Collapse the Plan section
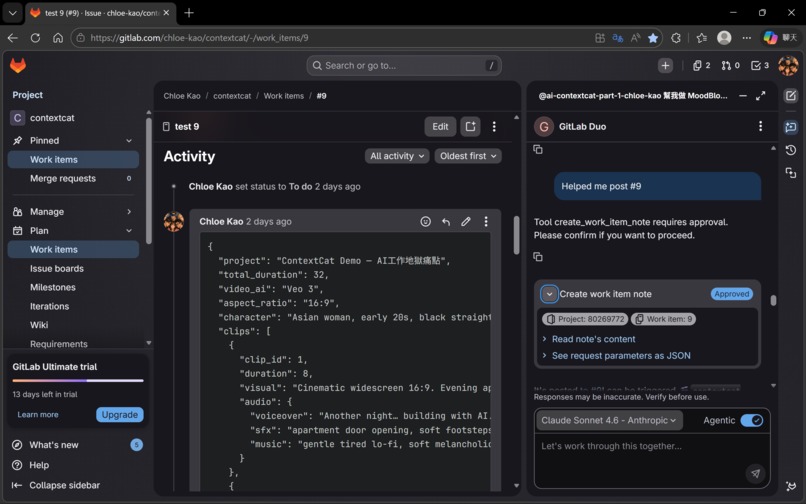 tap(129, 230)
